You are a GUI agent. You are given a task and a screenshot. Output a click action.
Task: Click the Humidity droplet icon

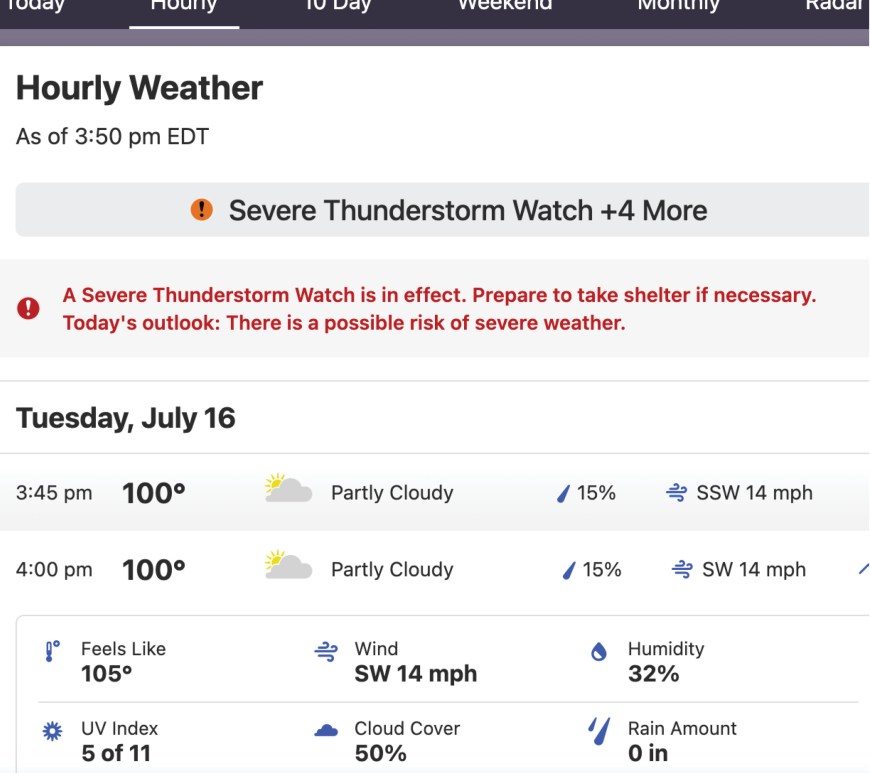(599, 652)
